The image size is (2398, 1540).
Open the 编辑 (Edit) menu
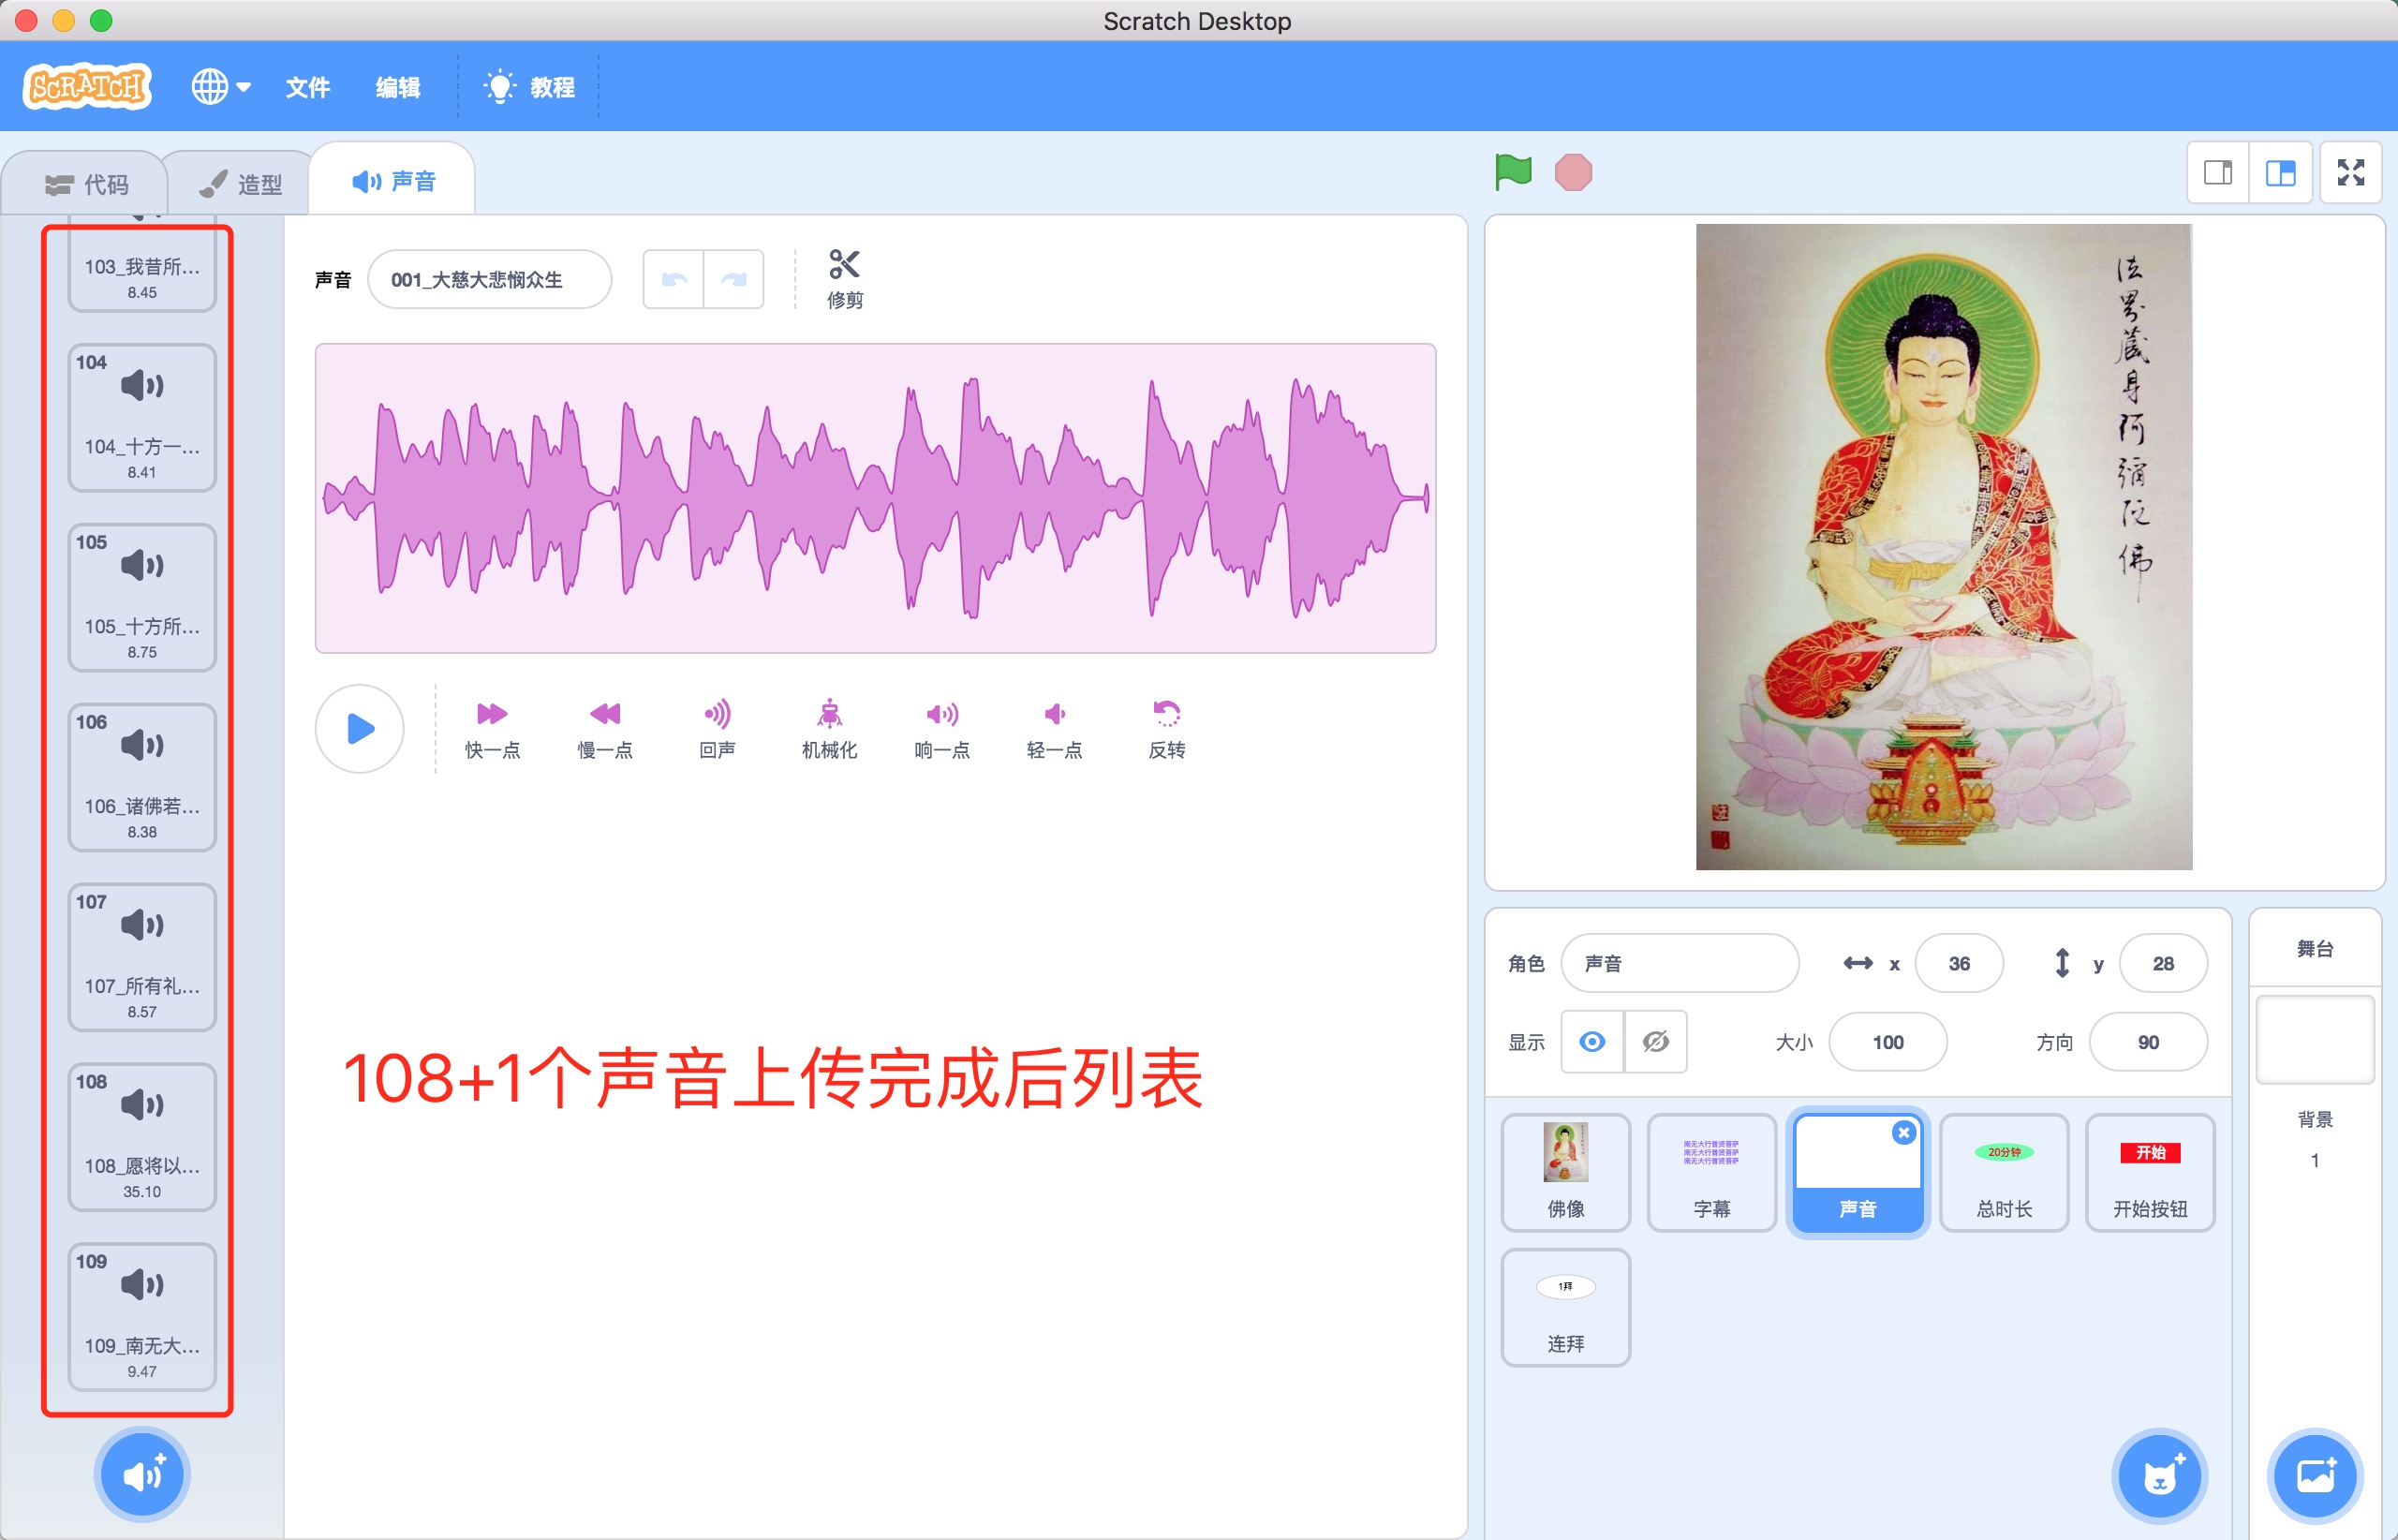tap(397, 87)
